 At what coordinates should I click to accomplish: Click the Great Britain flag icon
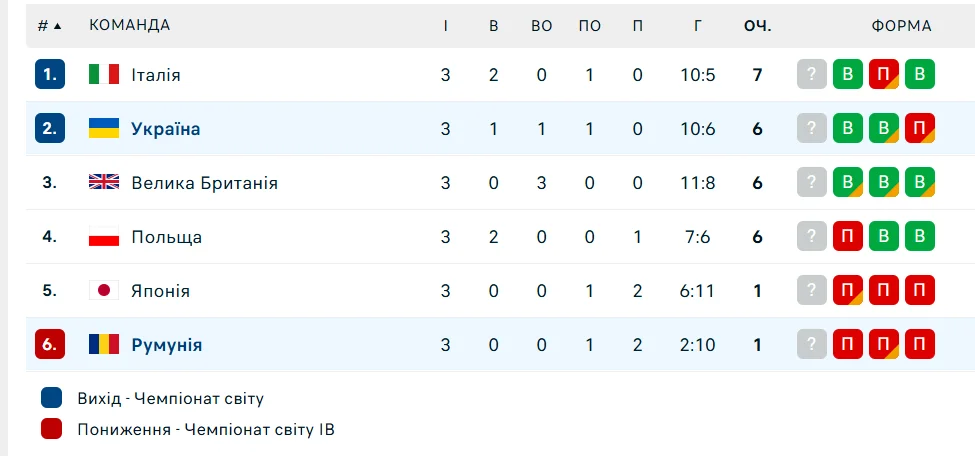click(x=104, y=183)
